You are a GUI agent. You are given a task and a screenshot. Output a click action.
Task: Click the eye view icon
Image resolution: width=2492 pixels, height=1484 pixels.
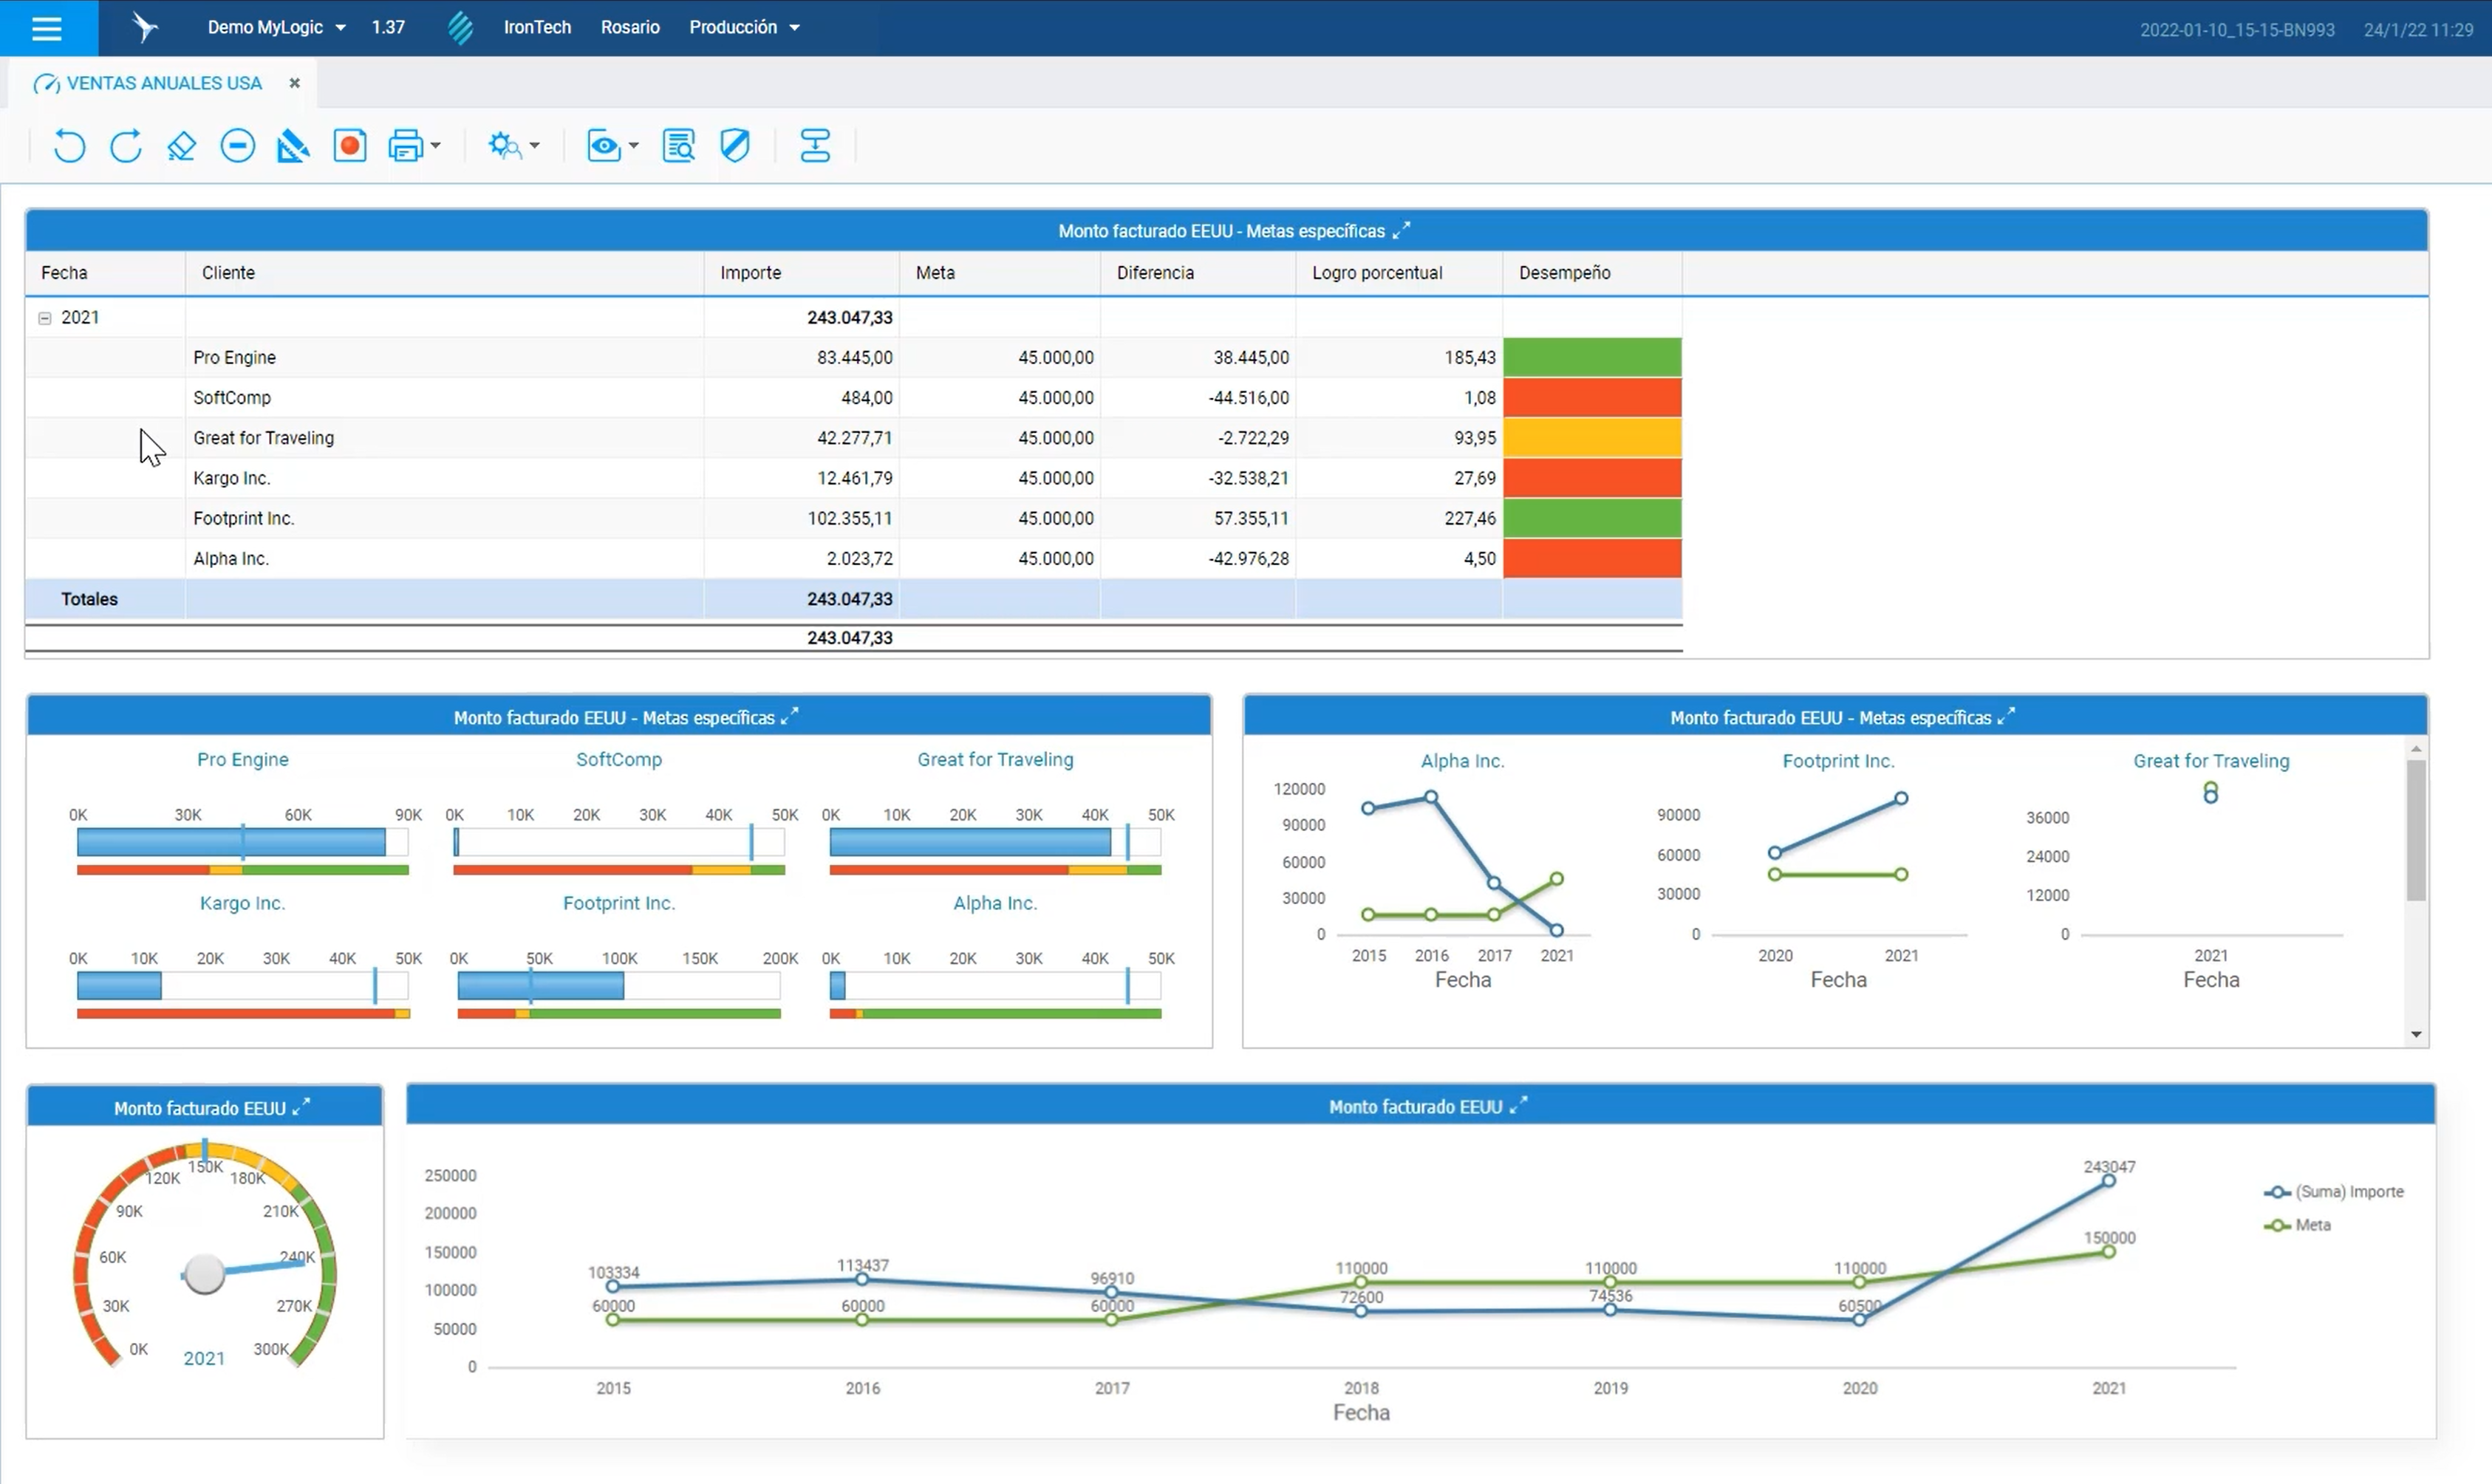pos(604,147)
